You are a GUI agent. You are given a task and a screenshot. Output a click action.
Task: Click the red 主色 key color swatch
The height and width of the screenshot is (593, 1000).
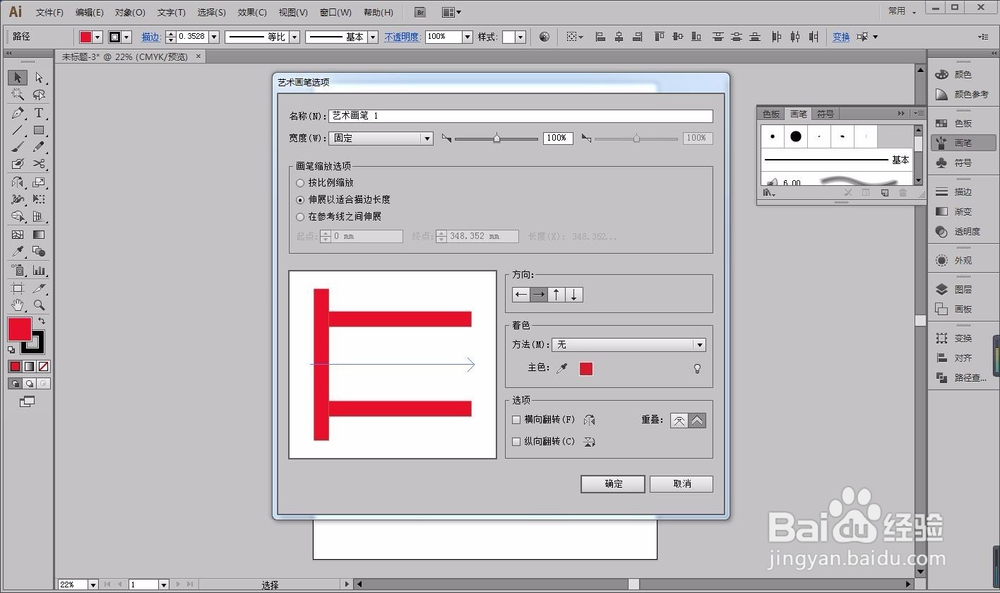586,369
